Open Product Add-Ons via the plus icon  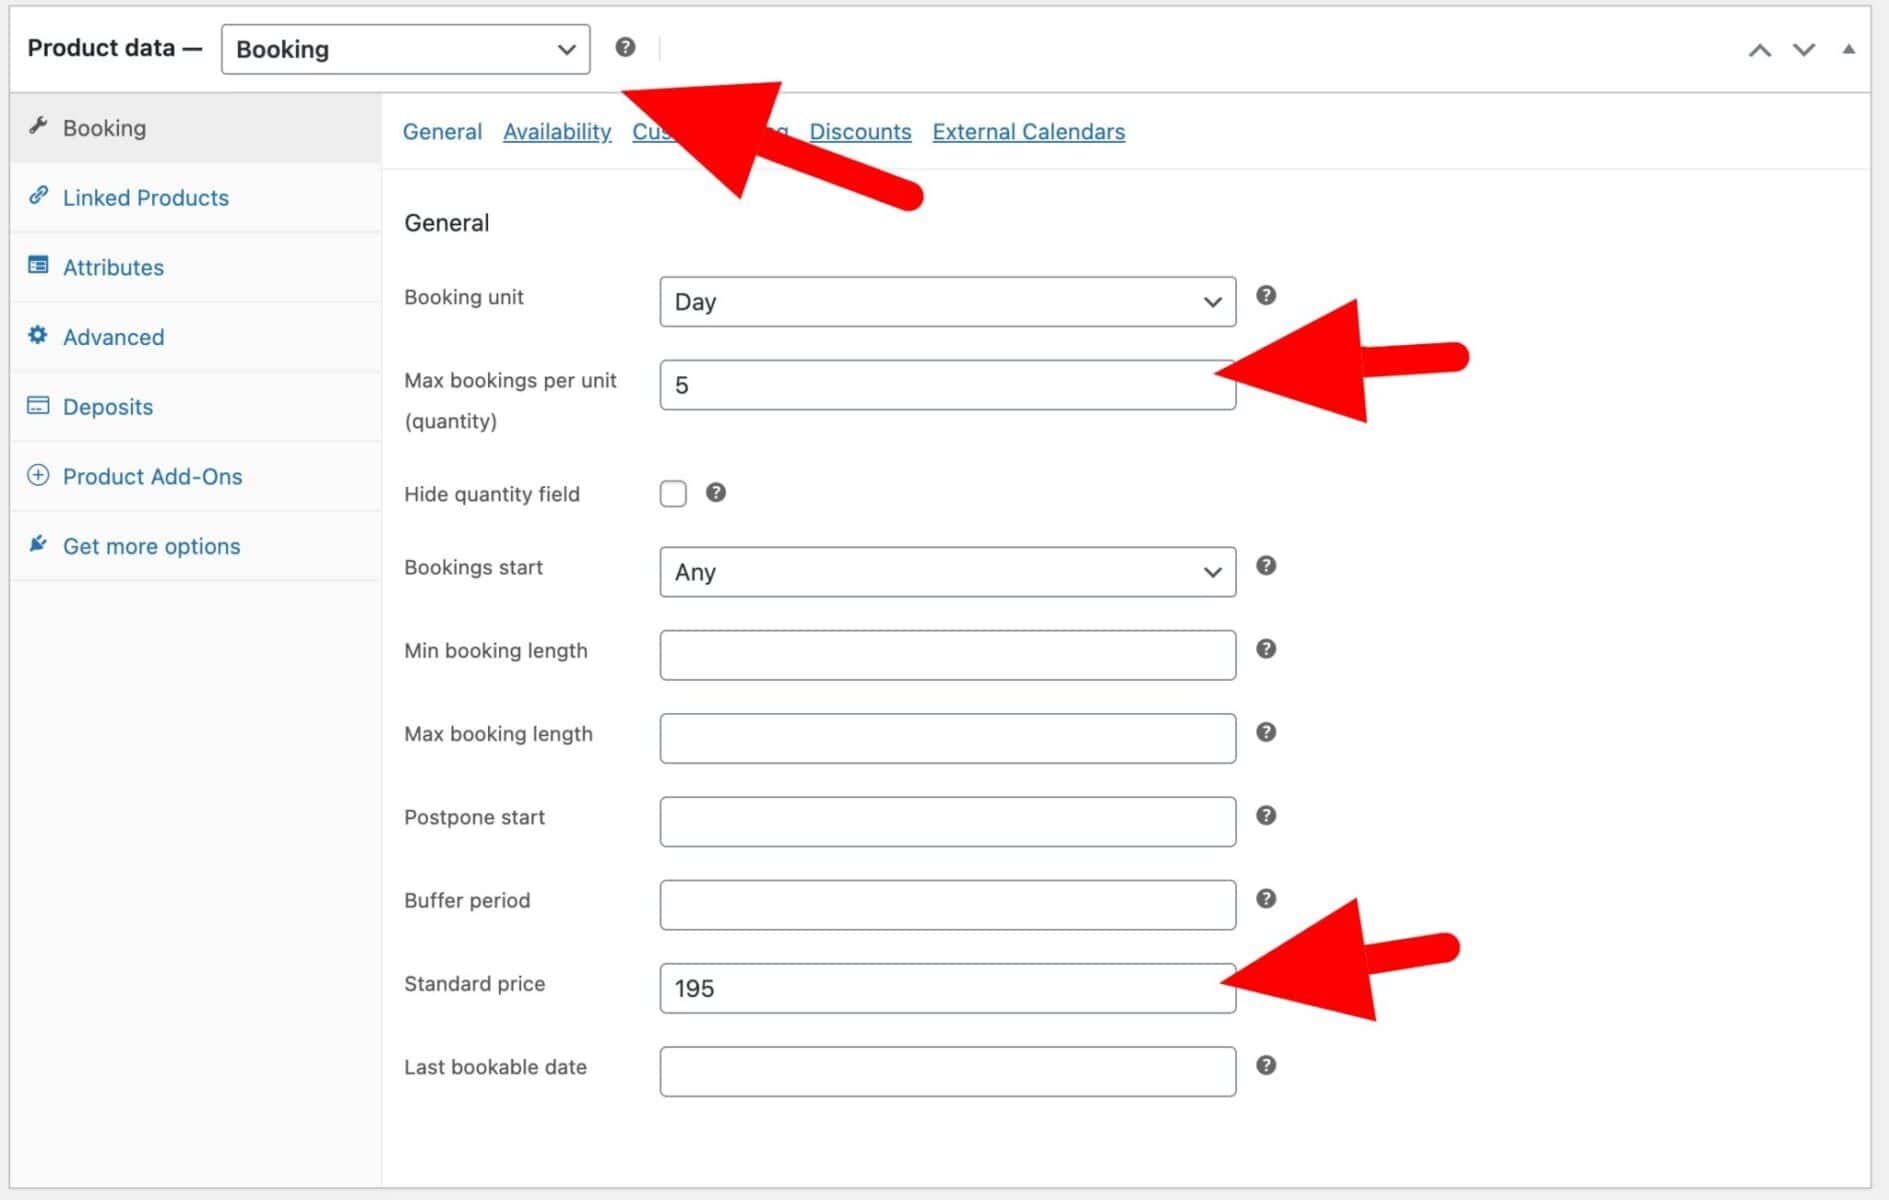(x=37, y=476)
